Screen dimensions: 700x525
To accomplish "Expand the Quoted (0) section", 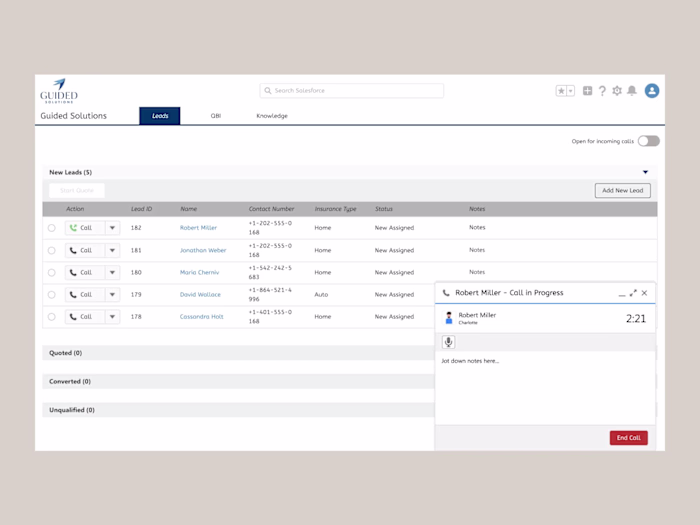I will coord(238,353).
